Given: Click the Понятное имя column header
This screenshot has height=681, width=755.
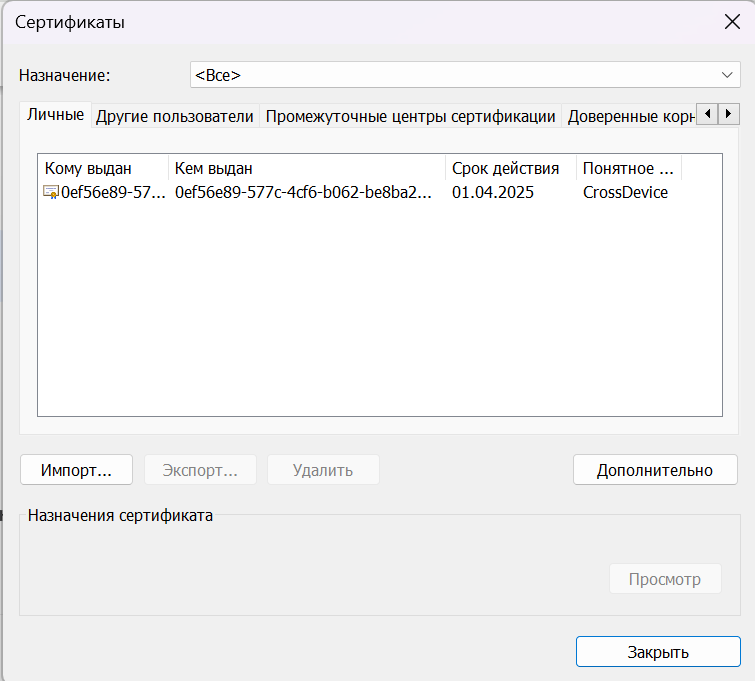Looking at the screenshot, I should [628, 168].
